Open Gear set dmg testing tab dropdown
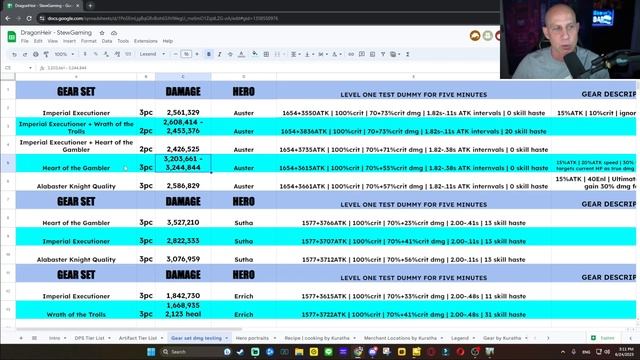Viewport: 640px width, 360px height. pos(227,338)
